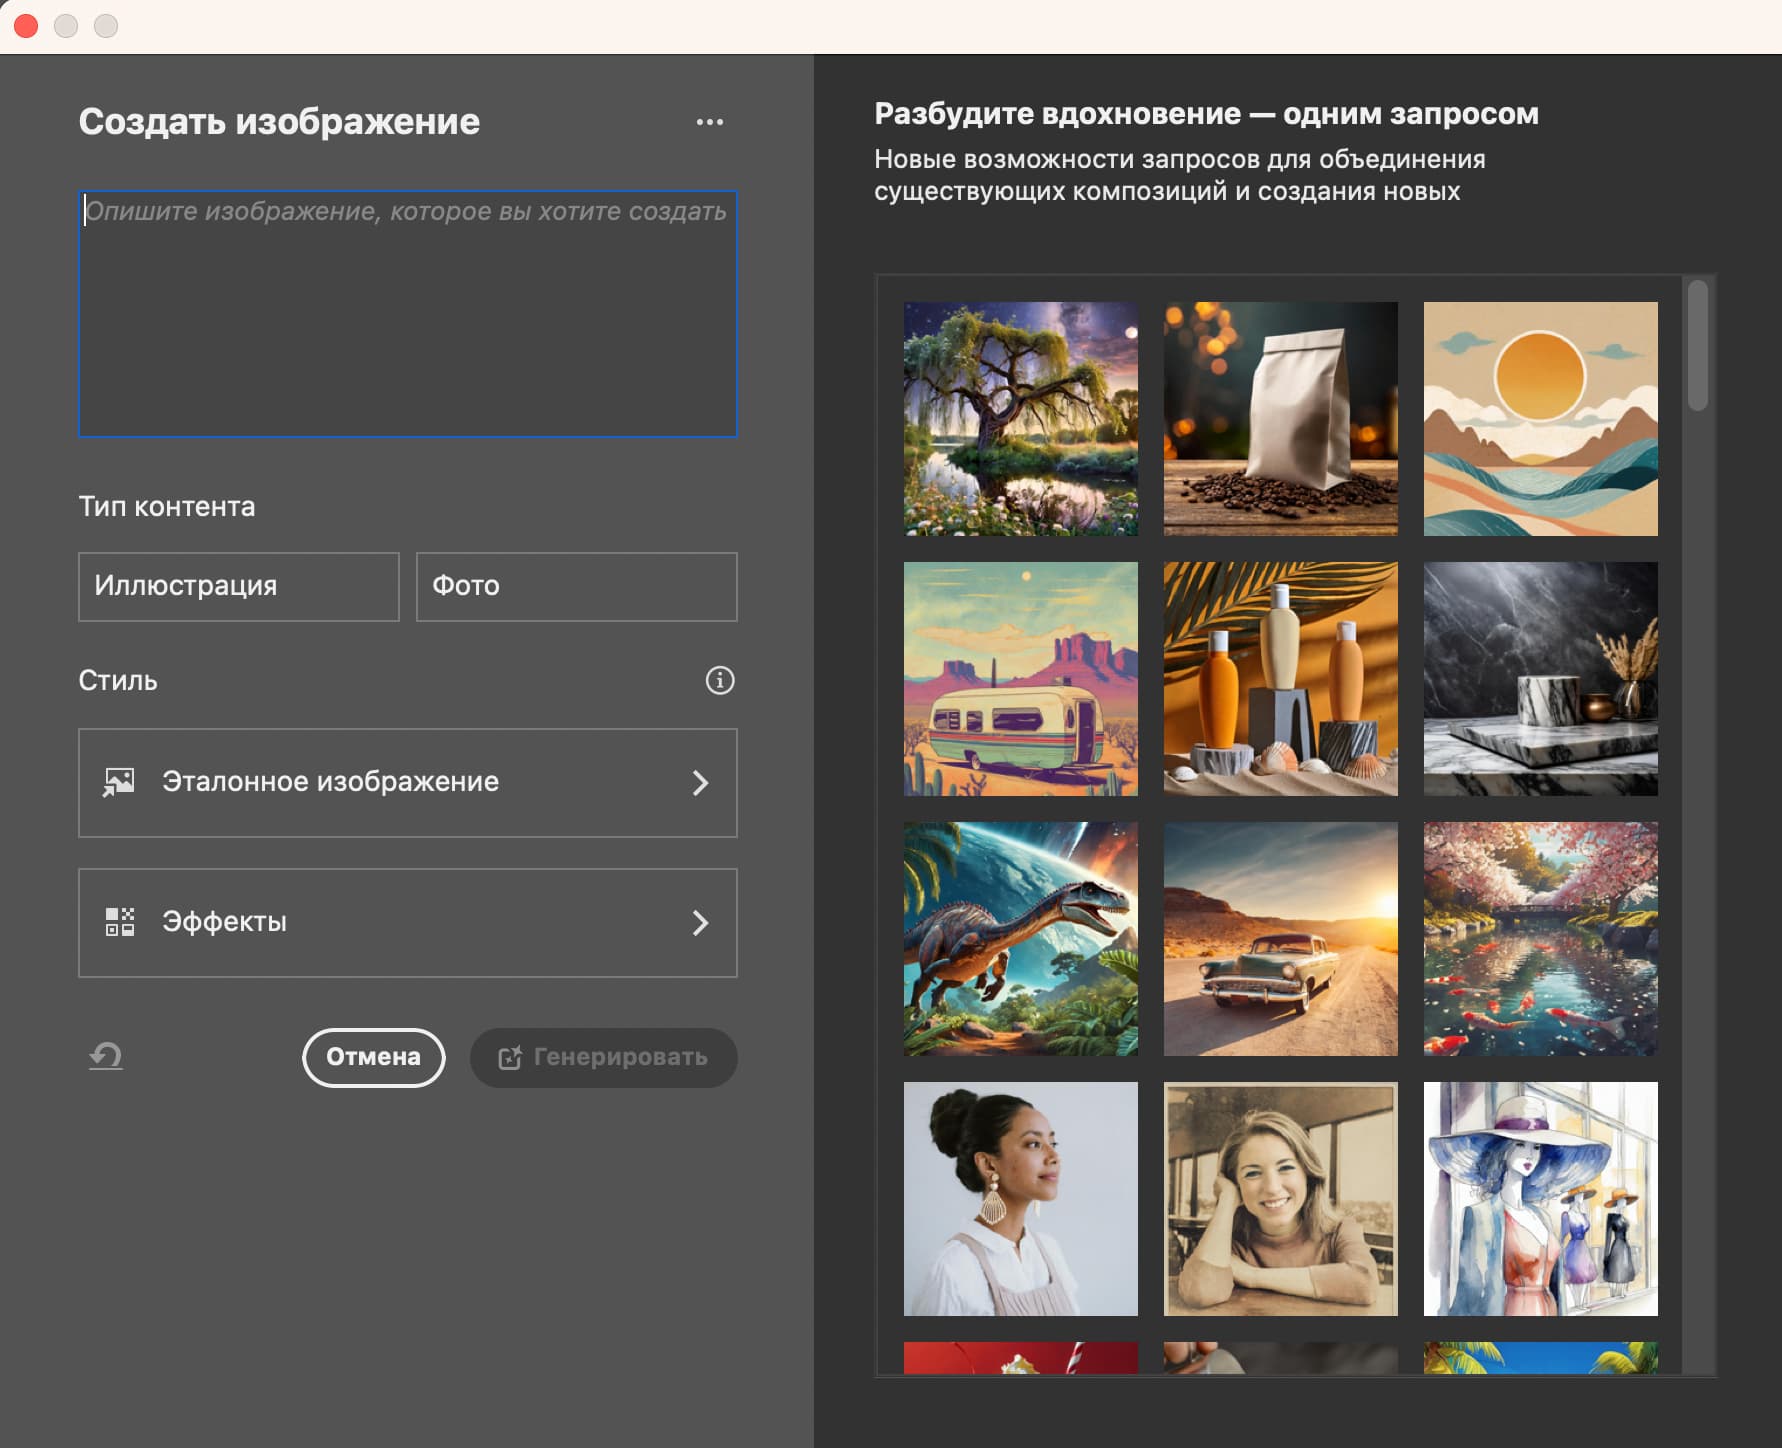Pick the woman profile portrait thumbnail
Viewport: 1782px width, 1448px height.
coord(1020,1199)
